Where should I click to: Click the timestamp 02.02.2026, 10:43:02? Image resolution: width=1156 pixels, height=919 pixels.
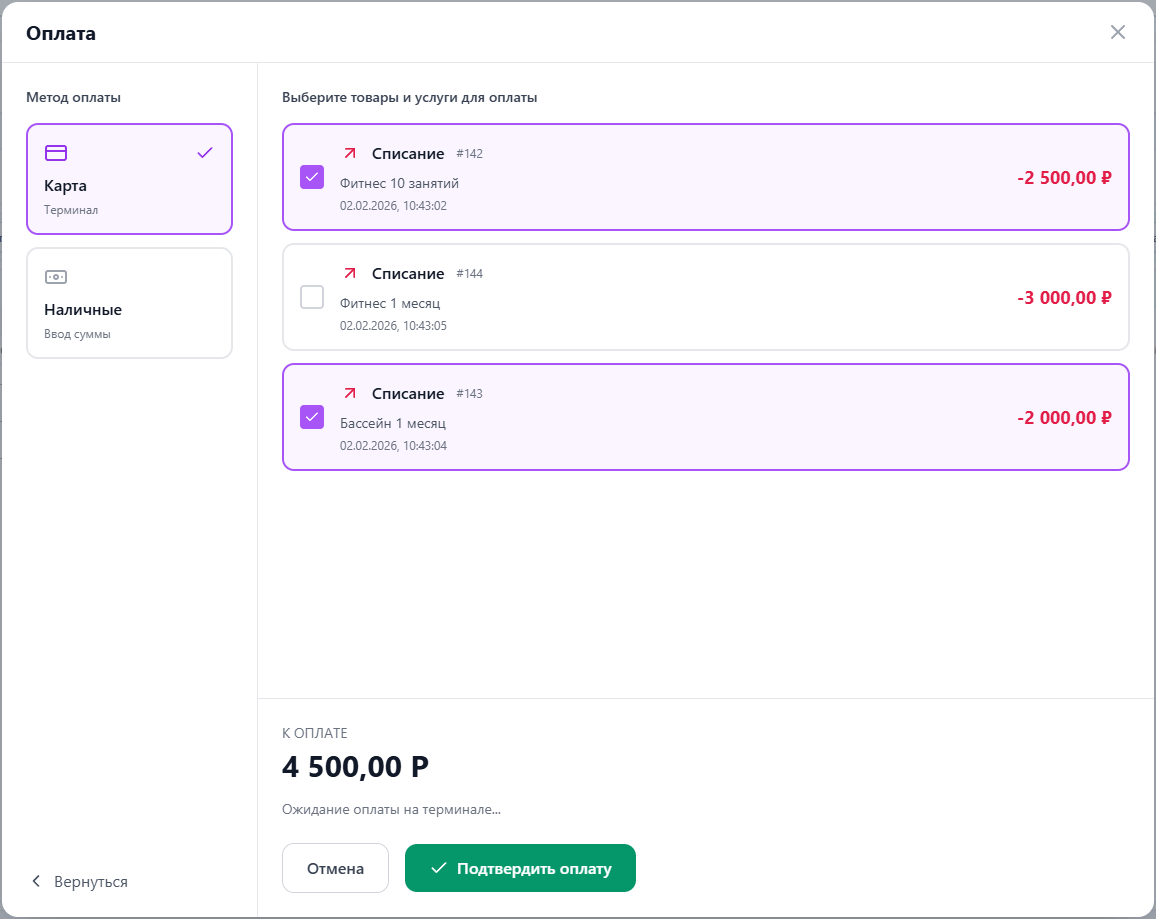[x=393, y=206]
